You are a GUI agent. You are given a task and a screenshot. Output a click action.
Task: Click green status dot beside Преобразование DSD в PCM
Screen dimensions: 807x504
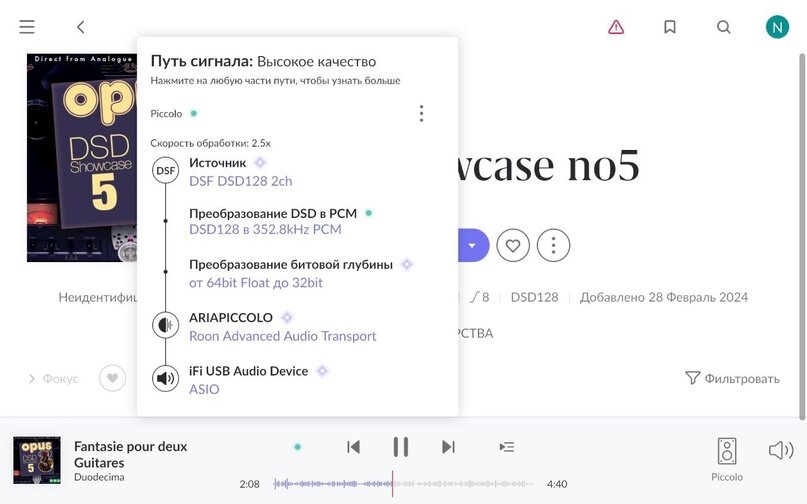369,213
